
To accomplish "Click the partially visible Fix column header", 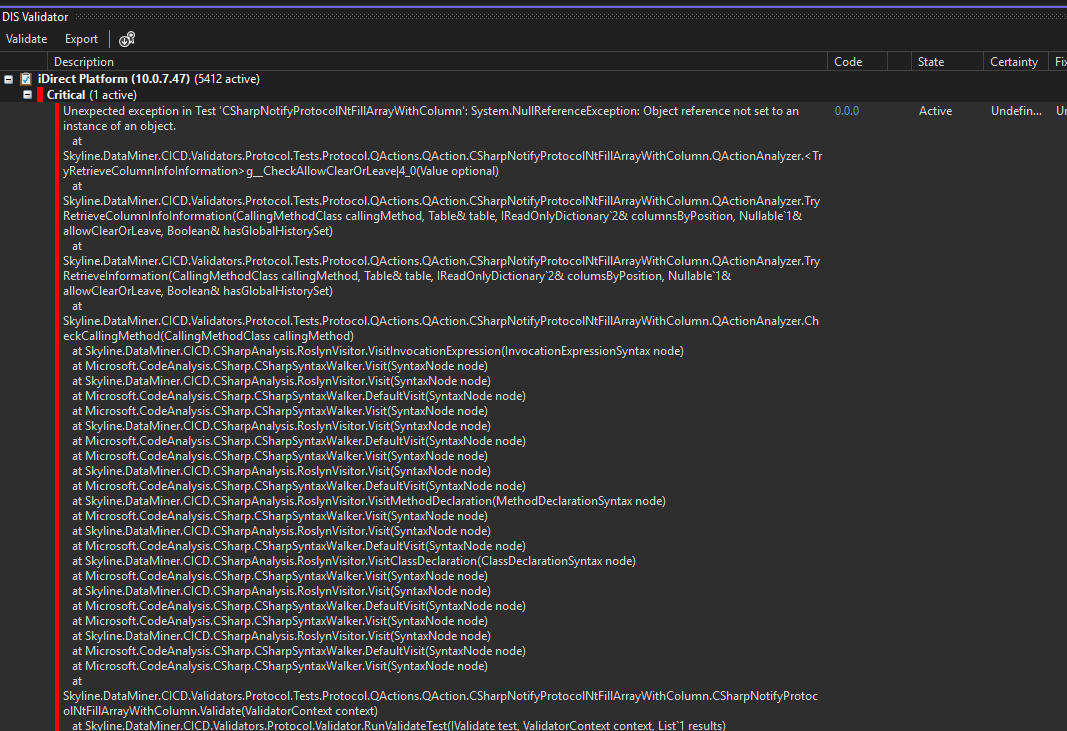I will point(1059,62).
